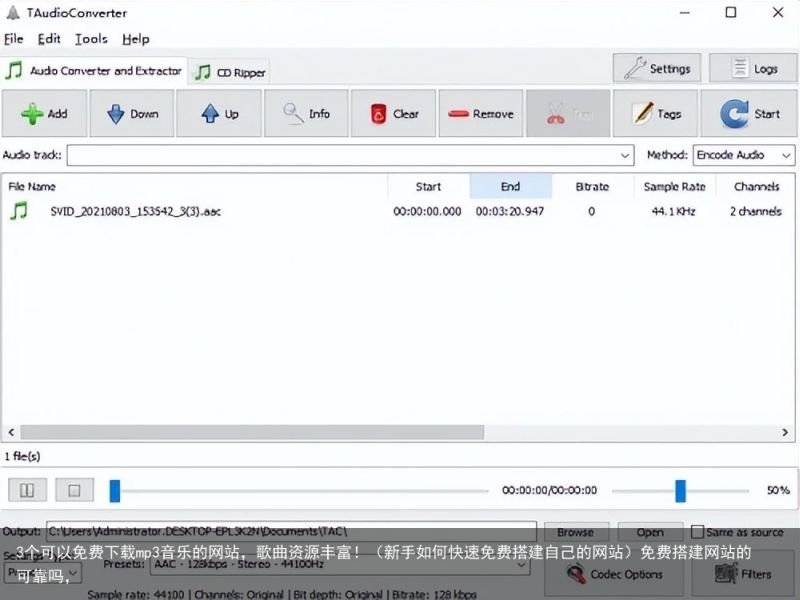Remove the selected file
Image resolution: width=800 pixels, height=600 pixels.
tap(481, 113)
